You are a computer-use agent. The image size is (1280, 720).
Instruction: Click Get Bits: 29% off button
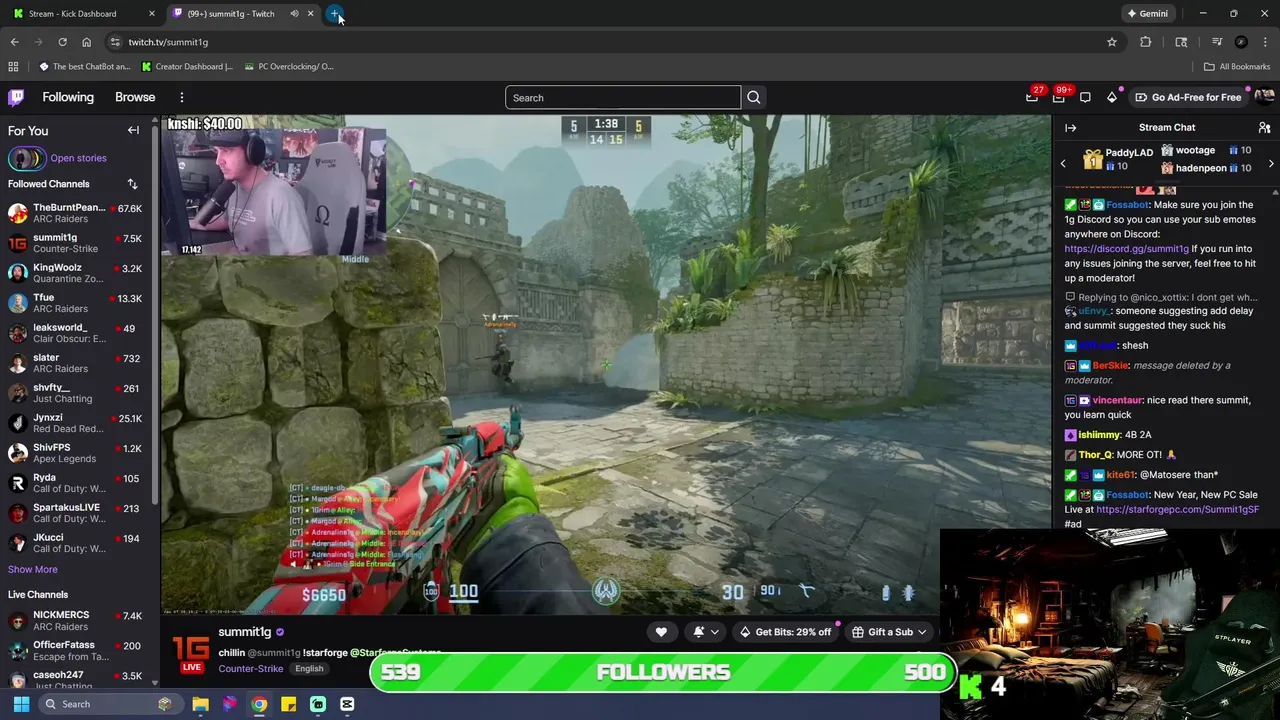coord(785,632)
